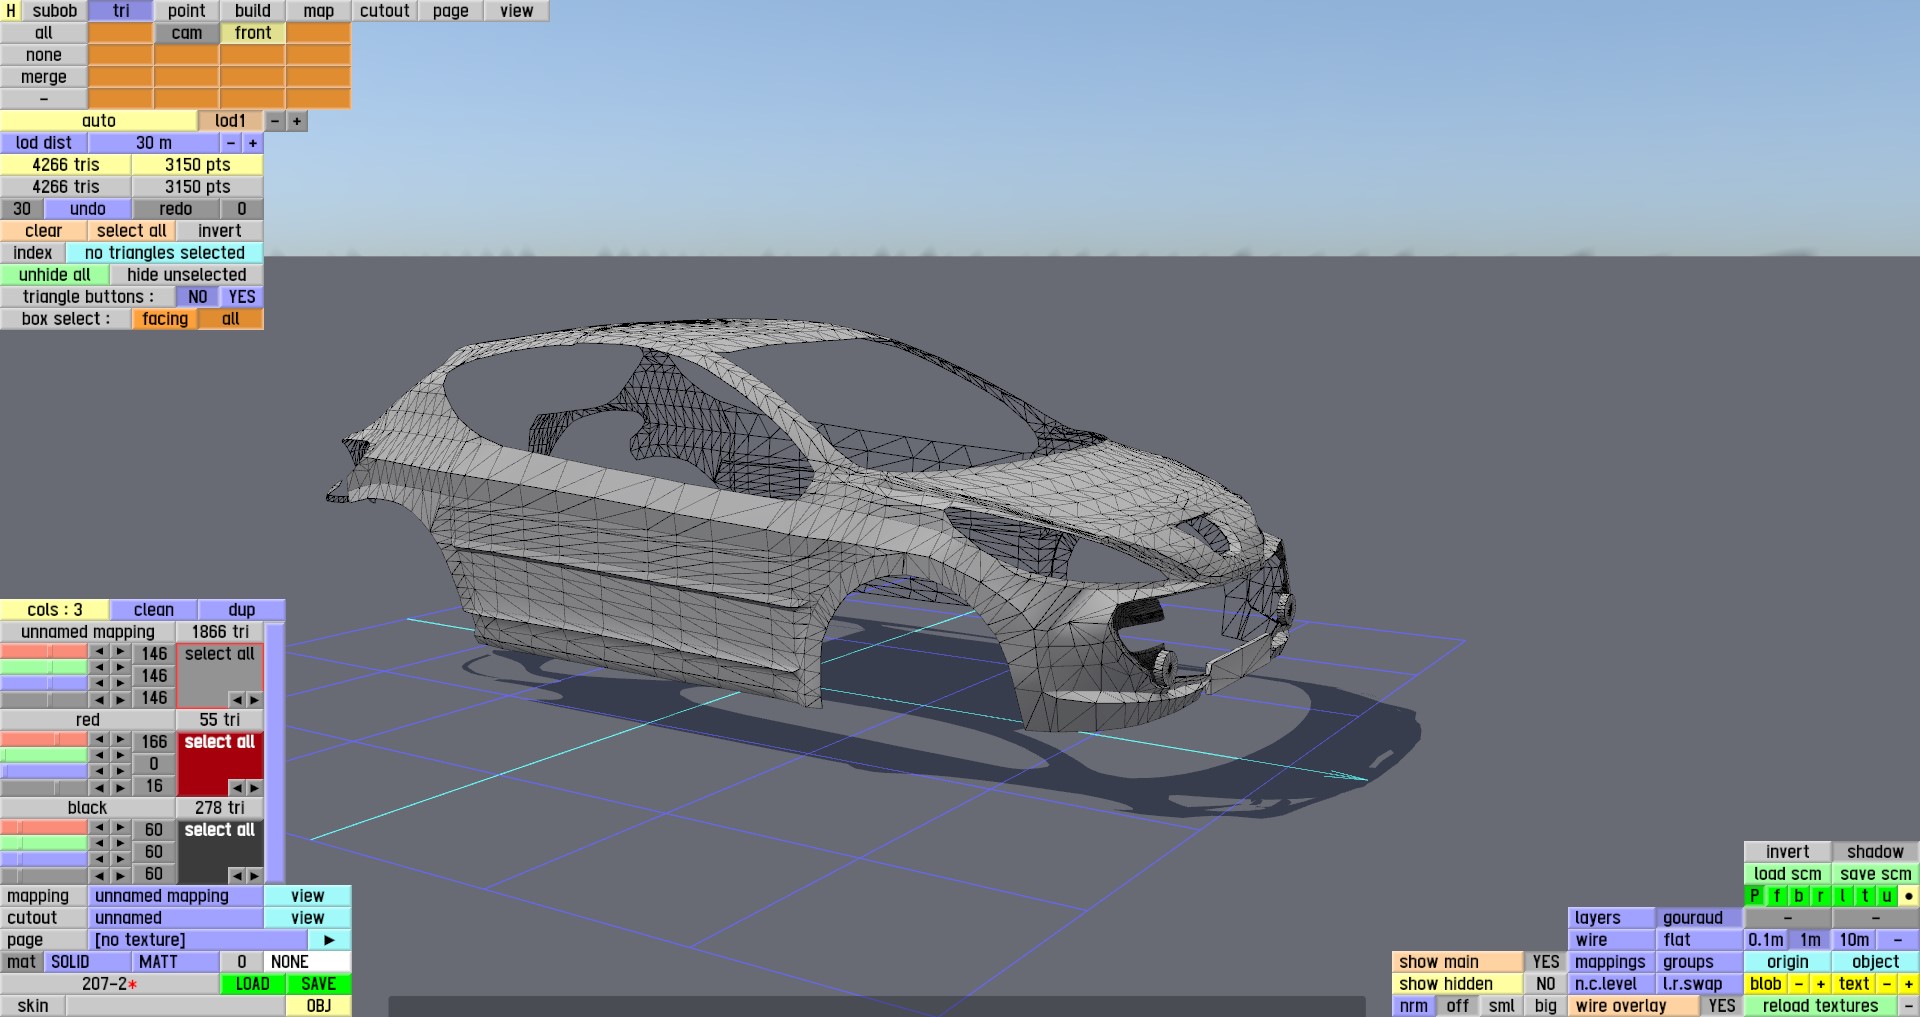Image resolution: width=1920 pixels, height=1017 pixels.
Task: Set box select mode to facing
Action: 165,319
